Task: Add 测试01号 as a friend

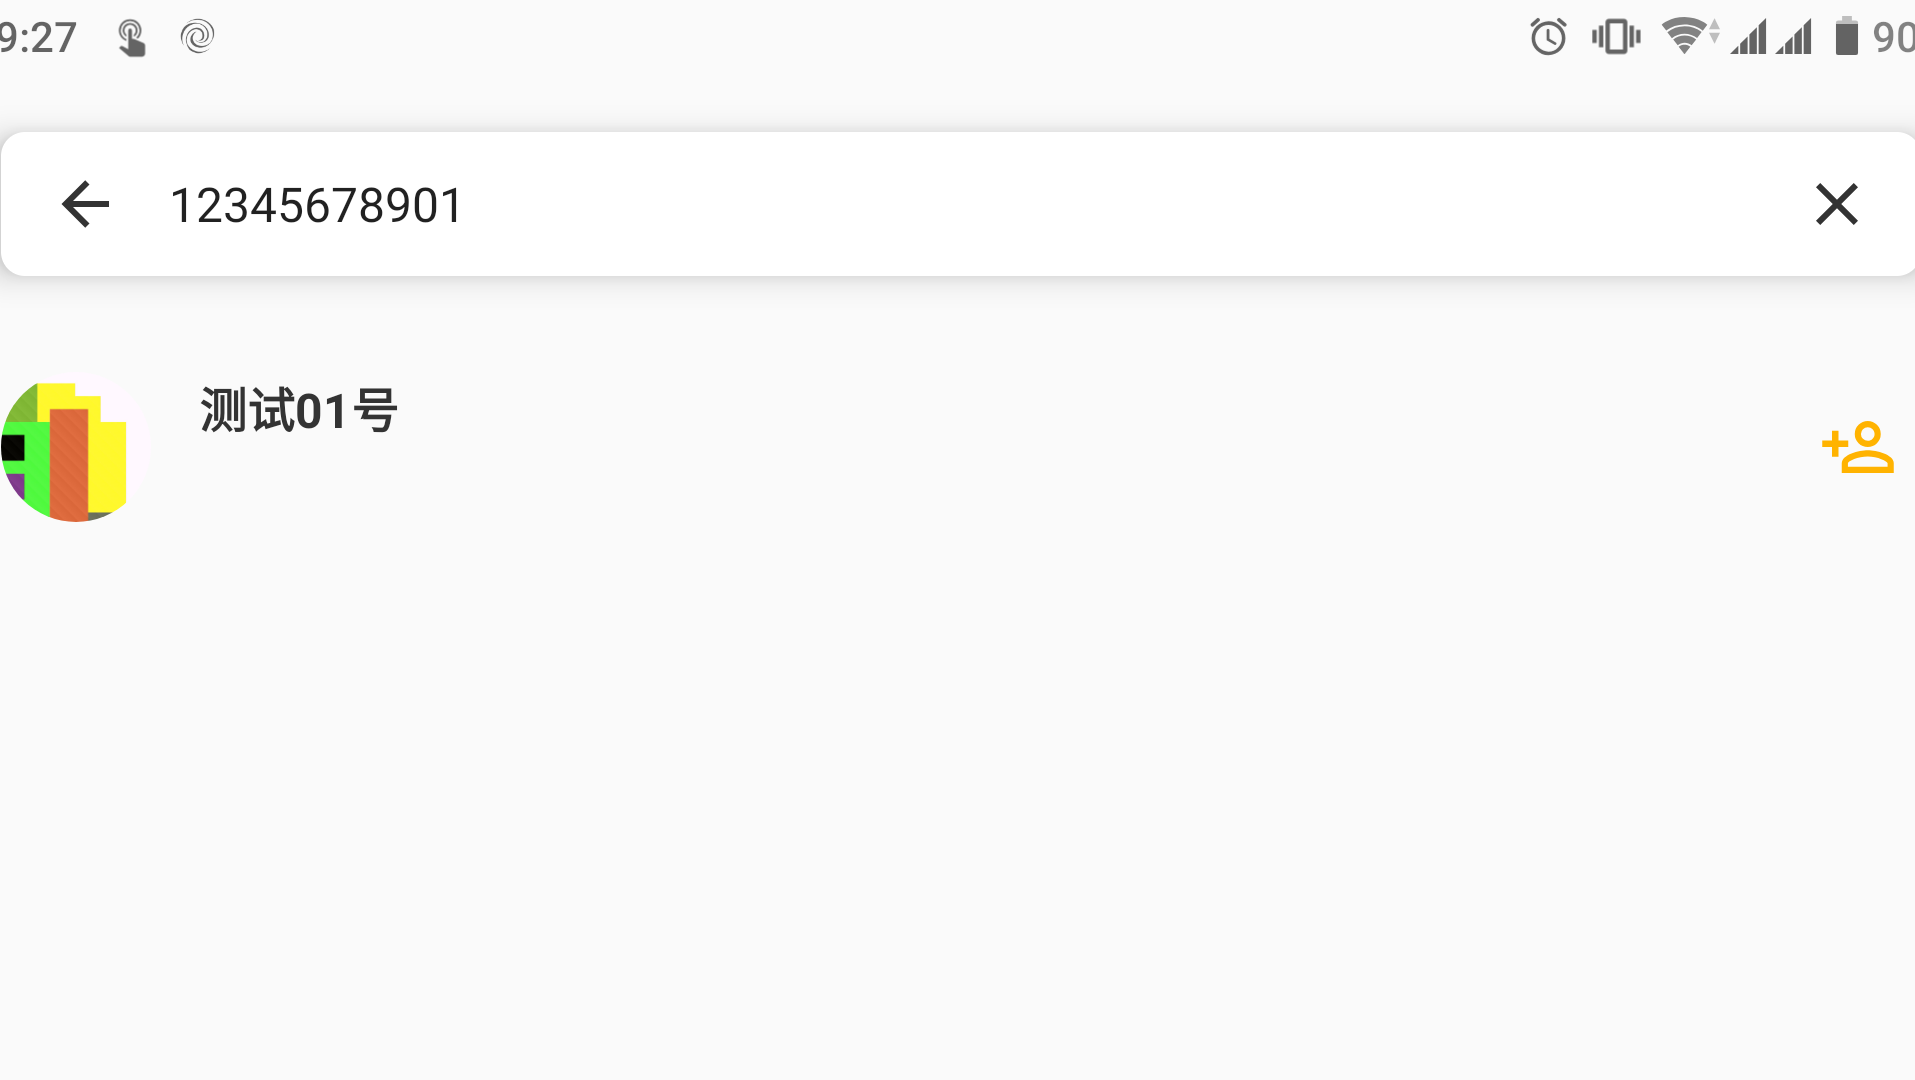Action: pos(1857,447)
